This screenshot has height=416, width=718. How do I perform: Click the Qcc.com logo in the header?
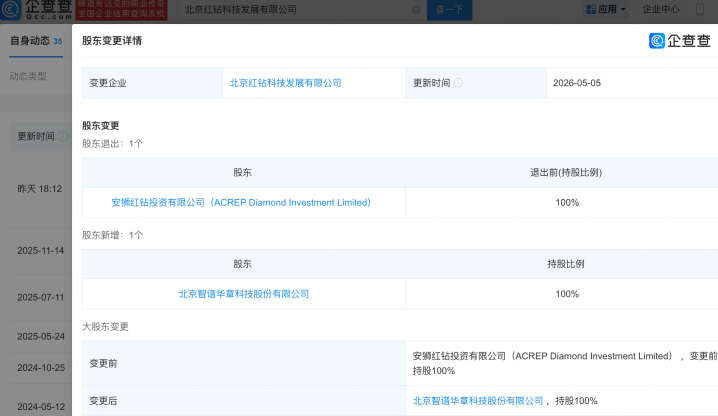[x=37, y=9]
